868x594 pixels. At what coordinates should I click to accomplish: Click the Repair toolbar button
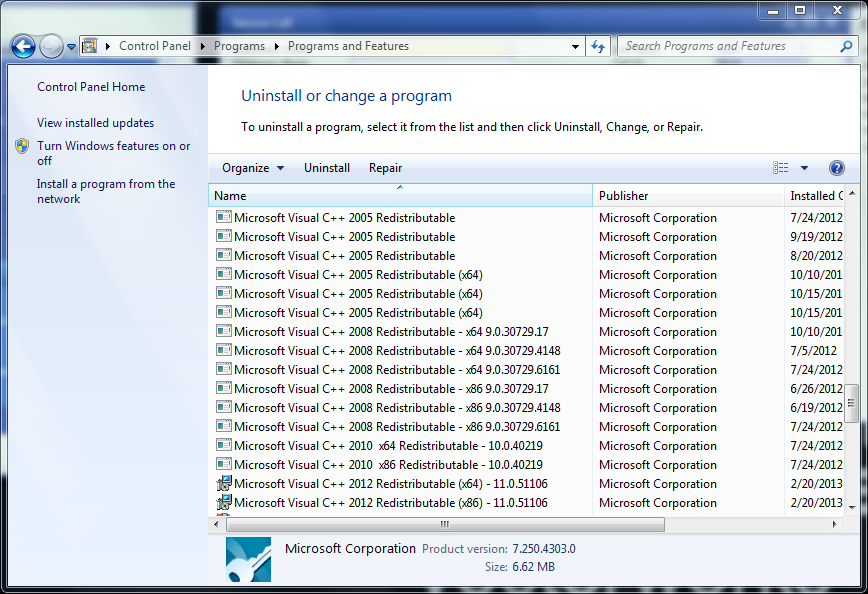click(x=385, y=168)
